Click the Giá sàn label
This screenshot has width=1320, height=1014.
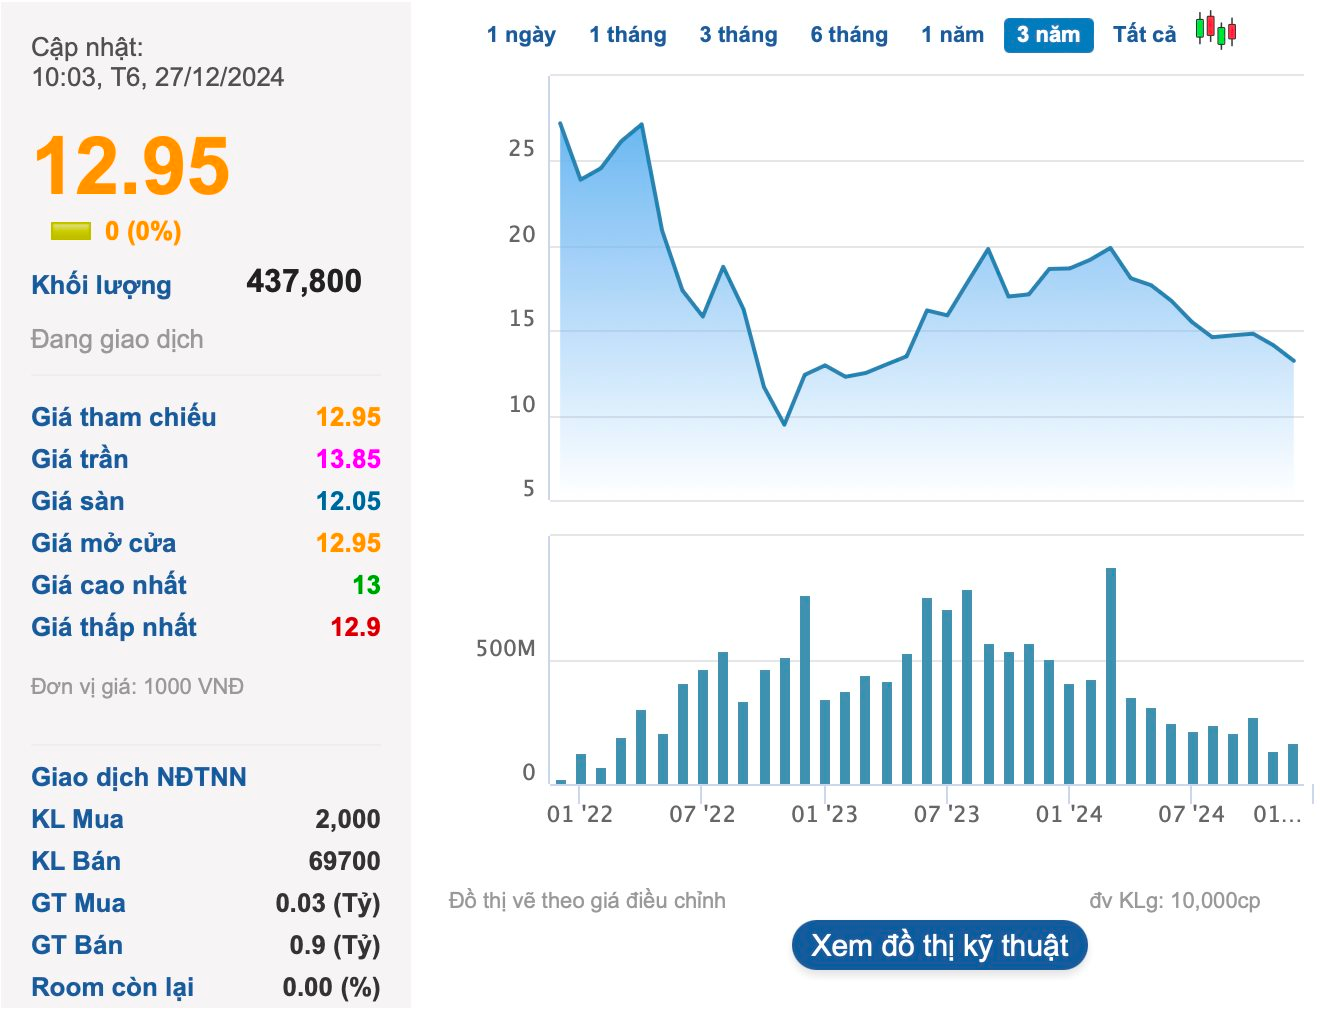coord(77,500)
